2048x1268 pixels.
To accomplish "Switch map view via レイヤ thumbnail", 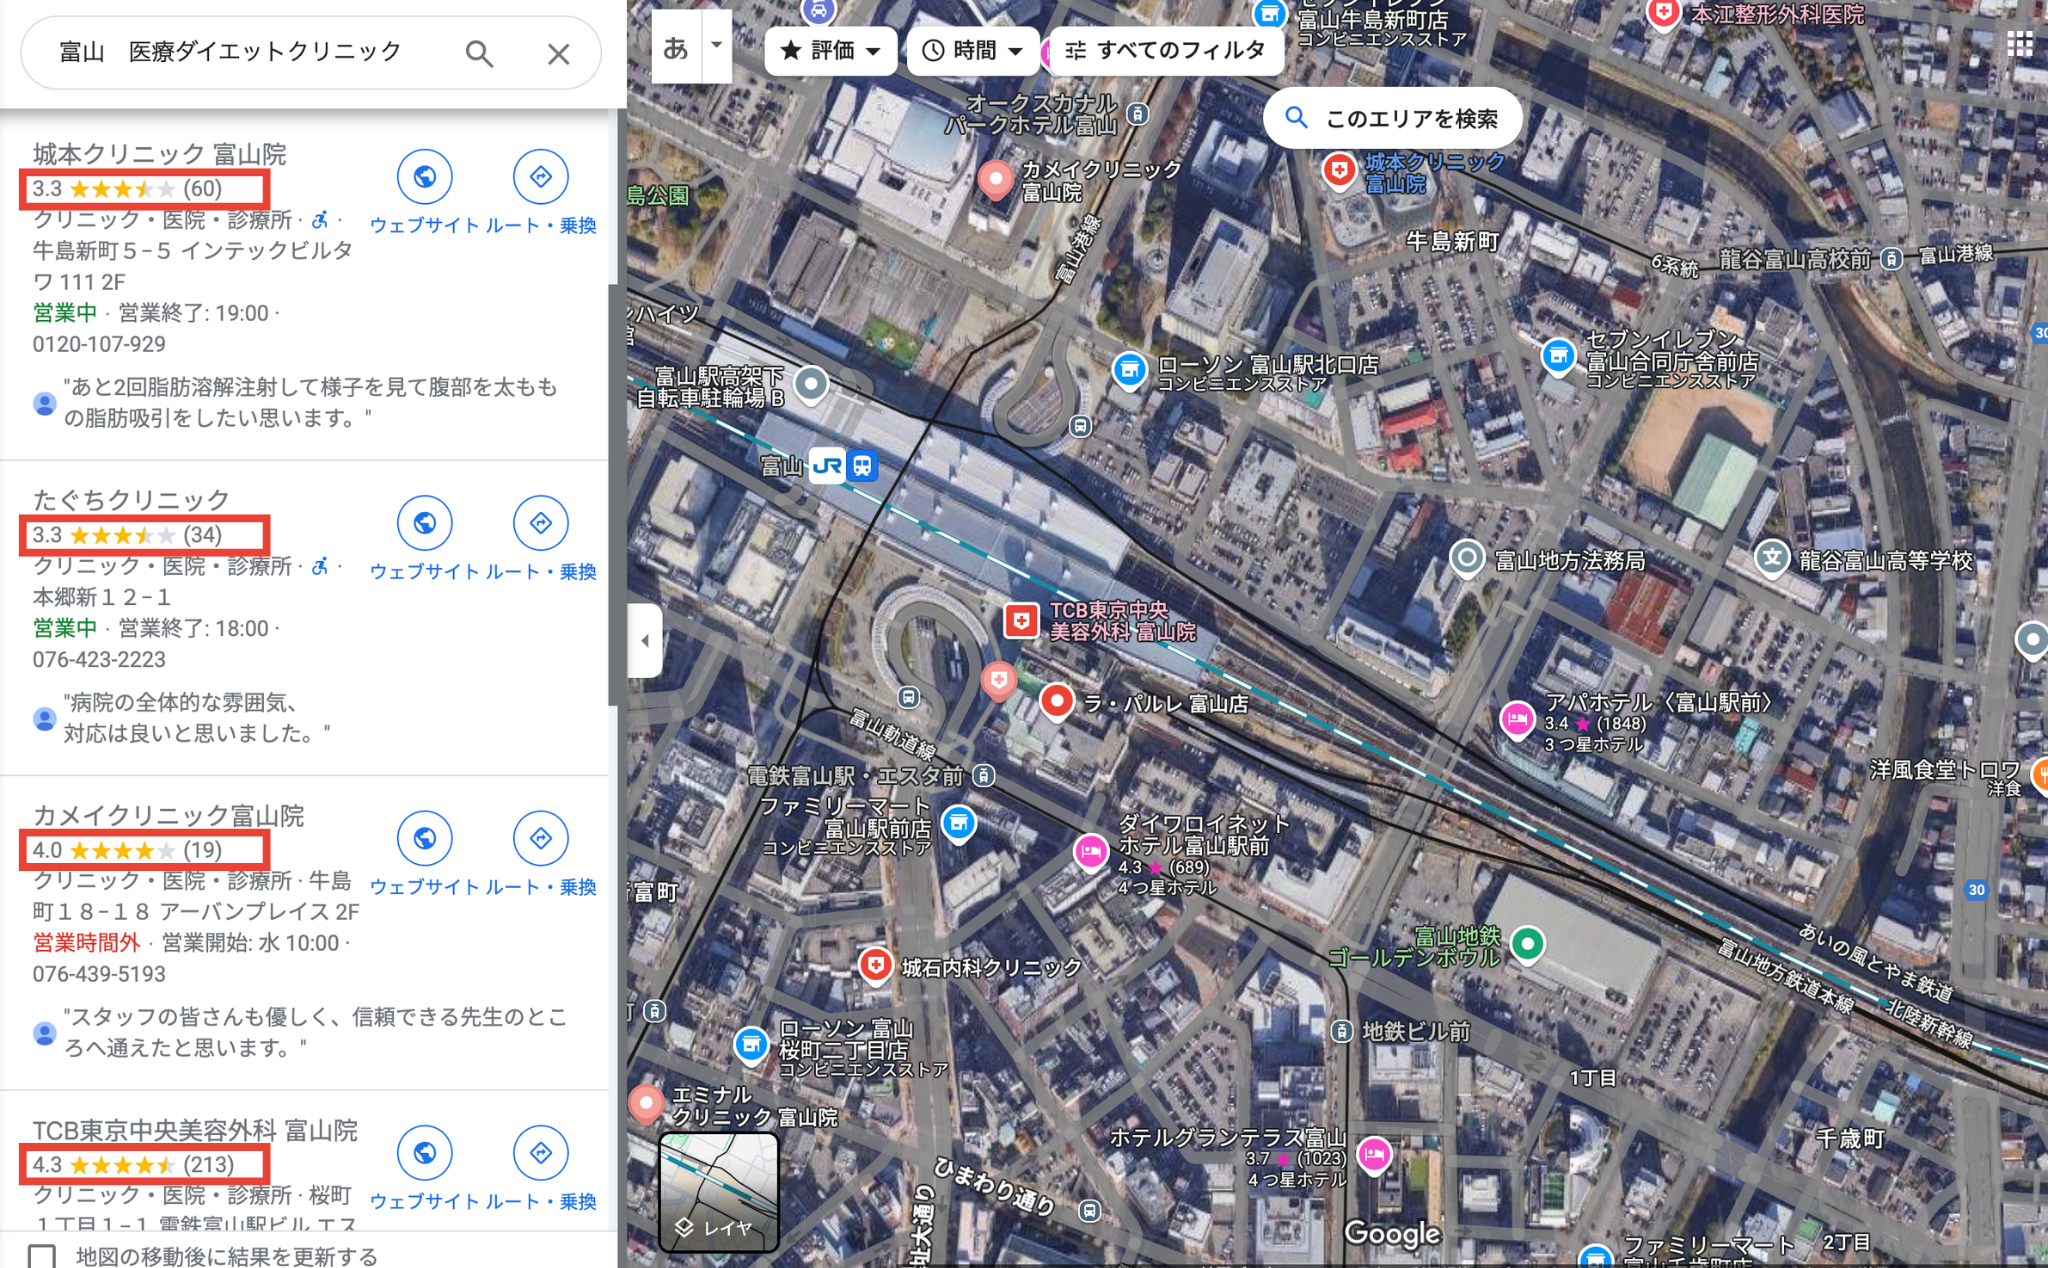I will (x=719, y=1192).
